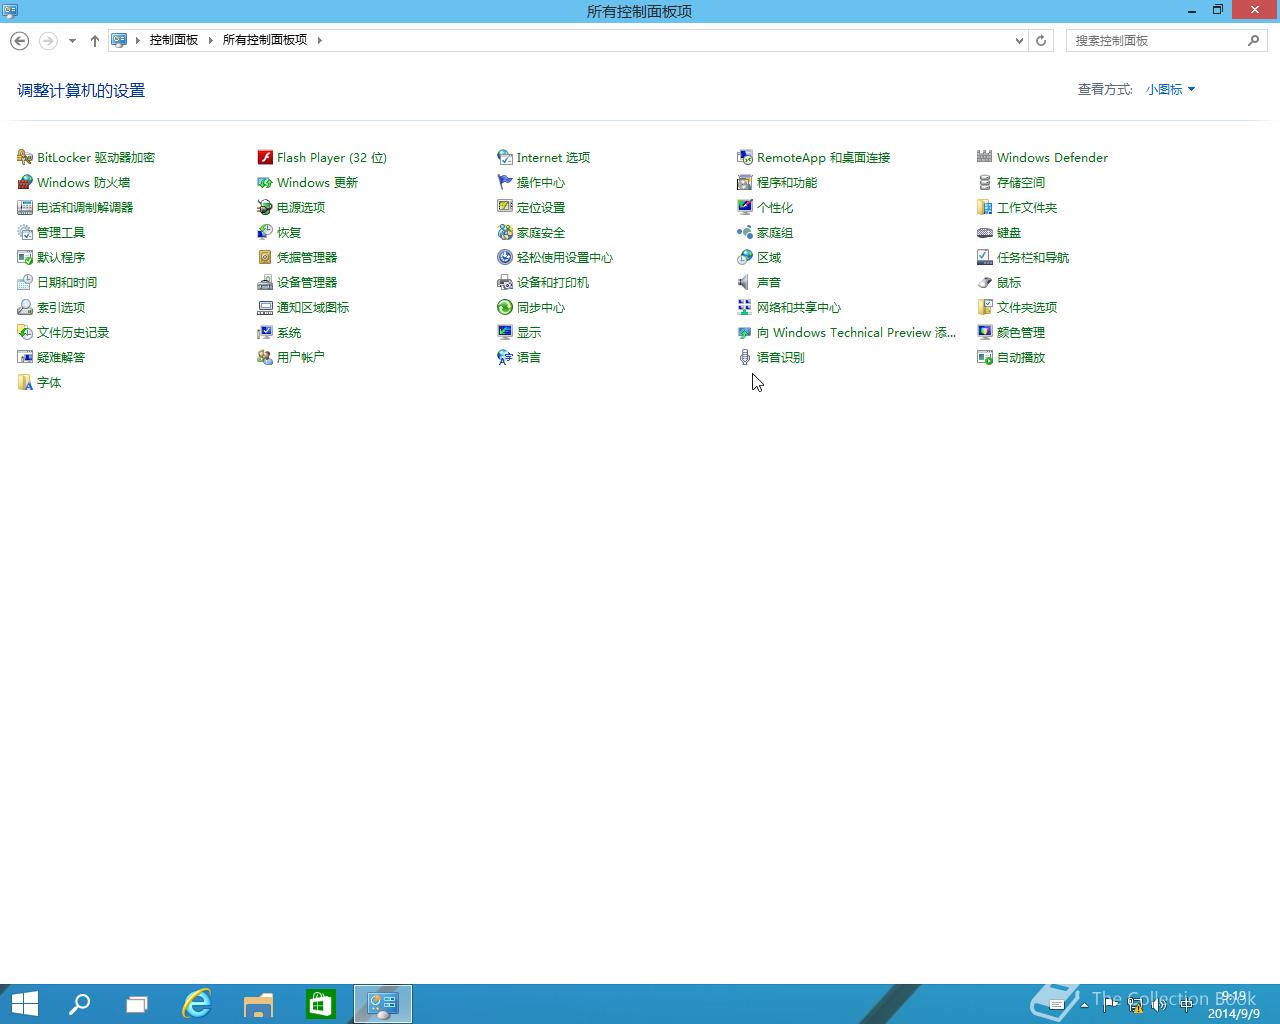The image size is (1280, 1024).
Task: Open the 字体 folder icon
Action: 25,382
